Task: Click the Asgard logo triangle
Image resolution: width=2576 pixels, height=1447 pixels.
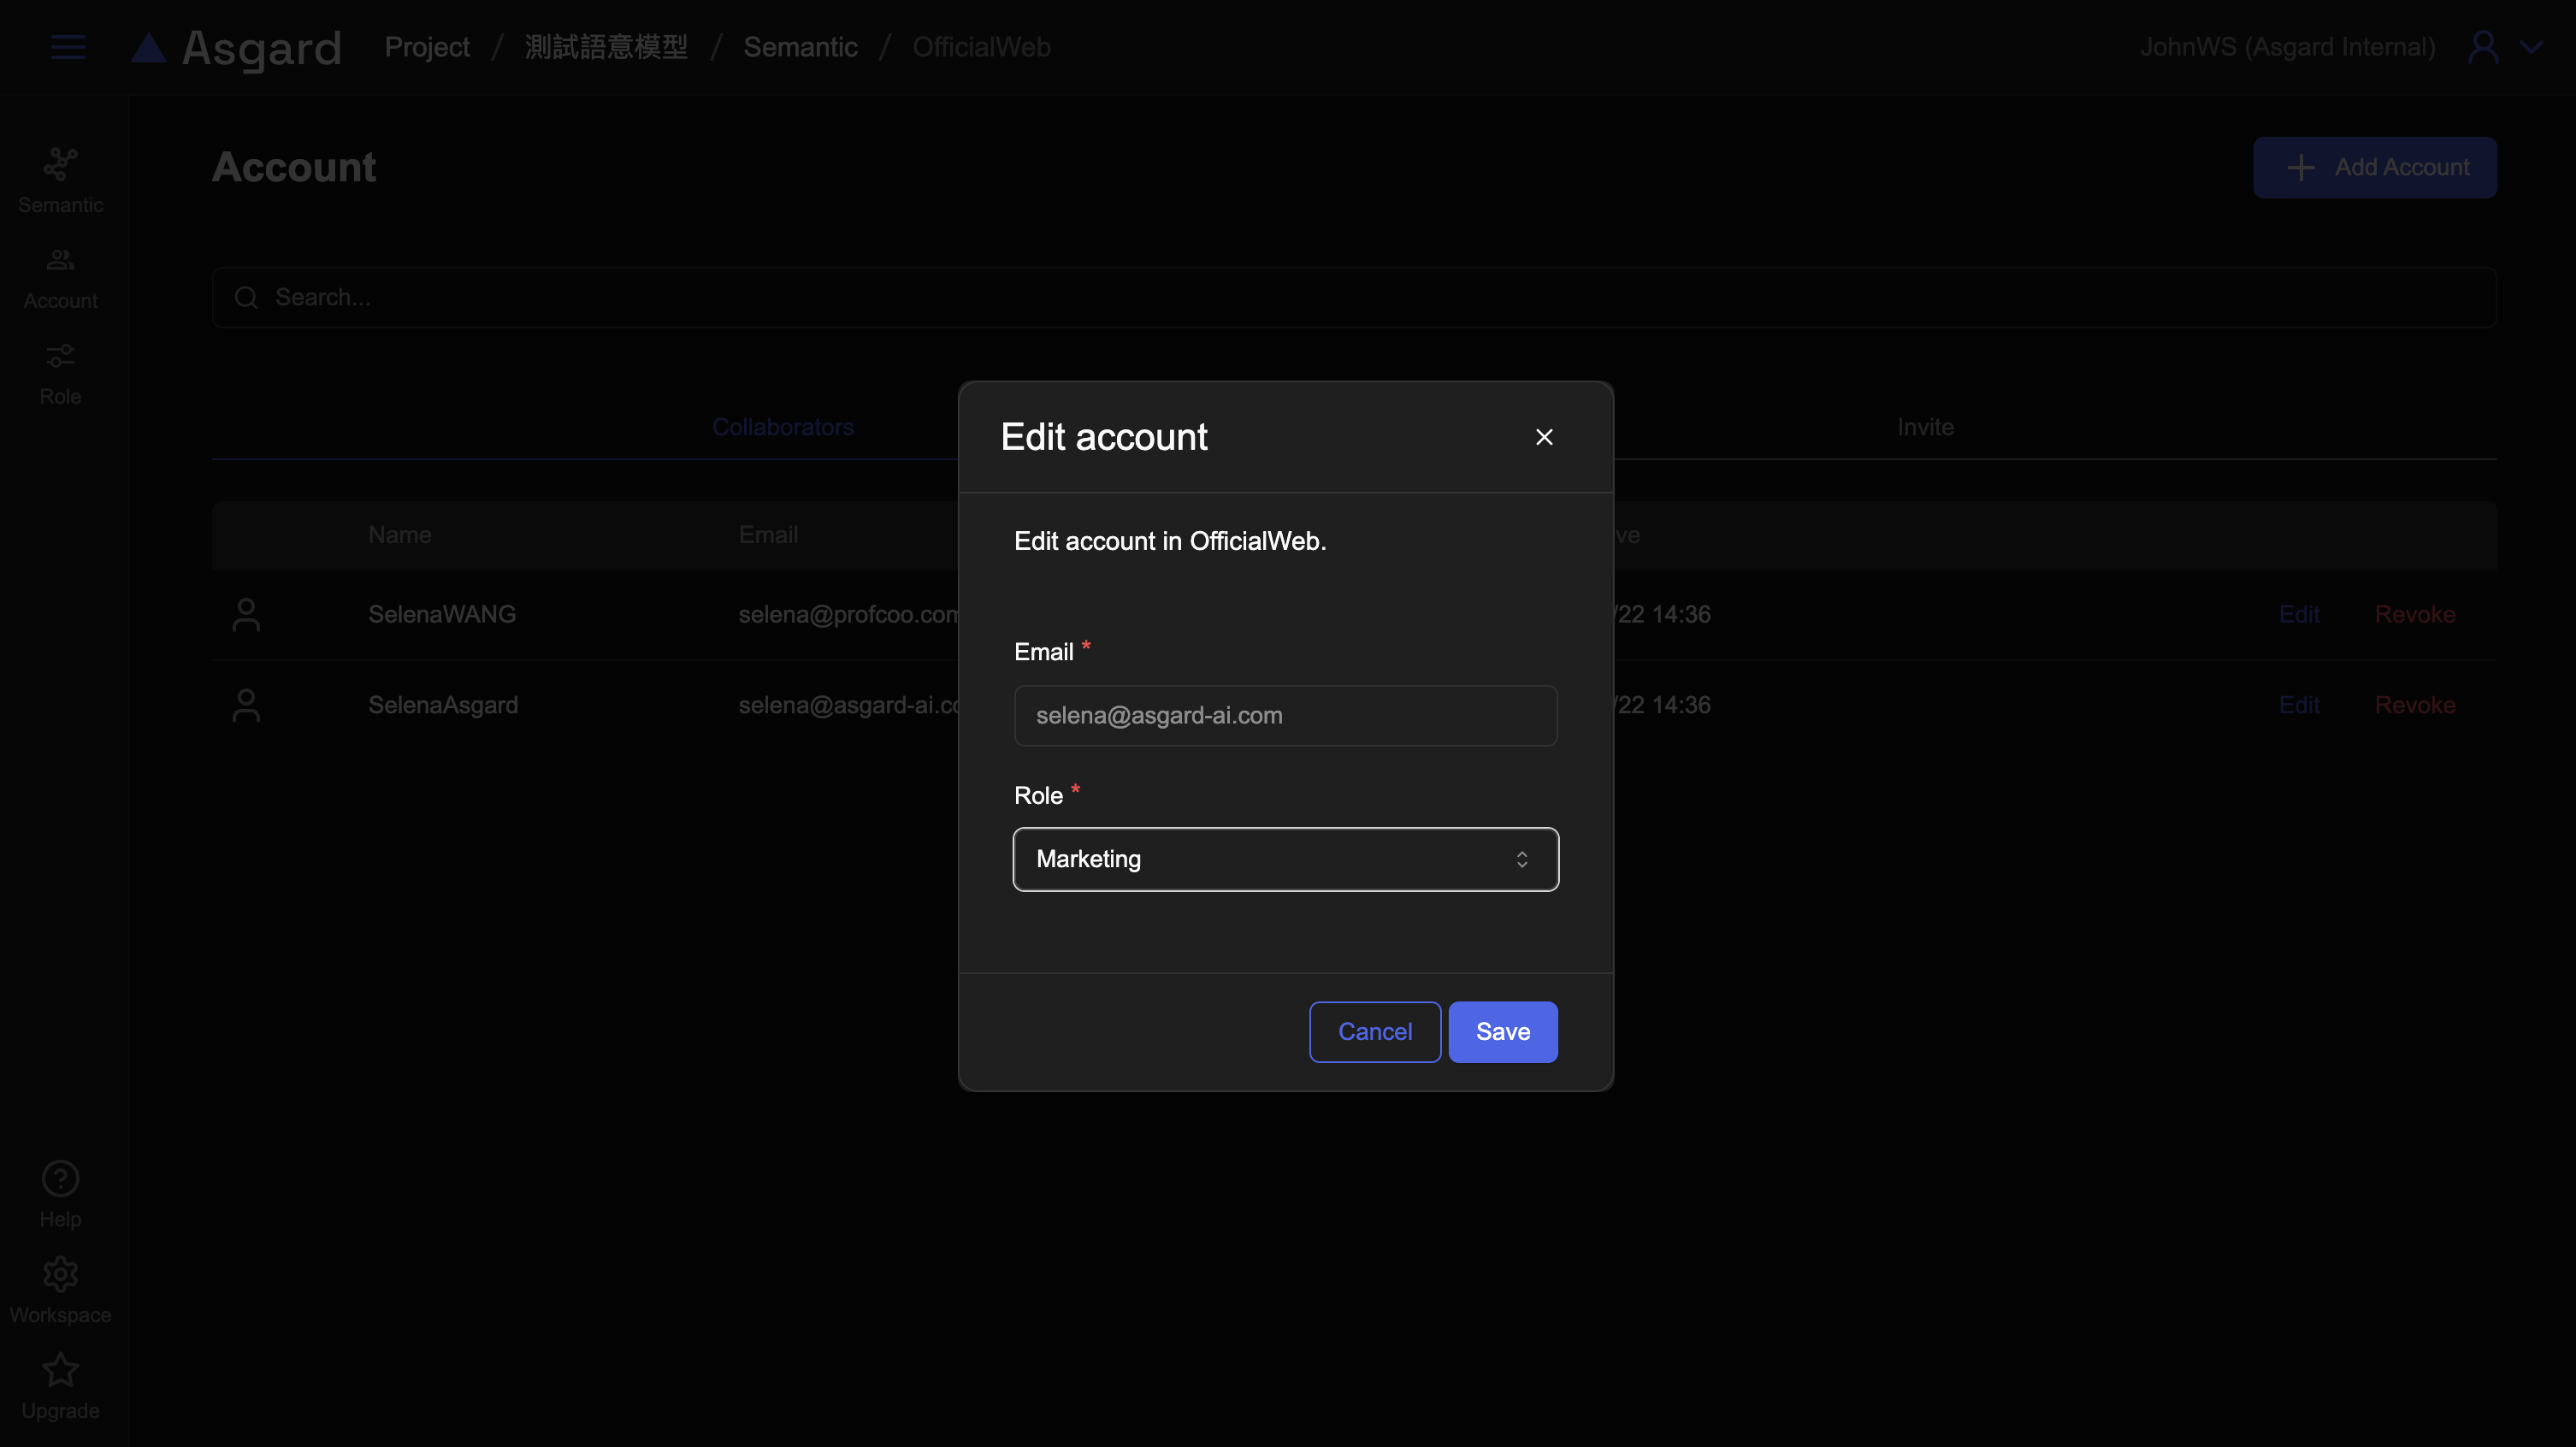Action: click(149, 48)
